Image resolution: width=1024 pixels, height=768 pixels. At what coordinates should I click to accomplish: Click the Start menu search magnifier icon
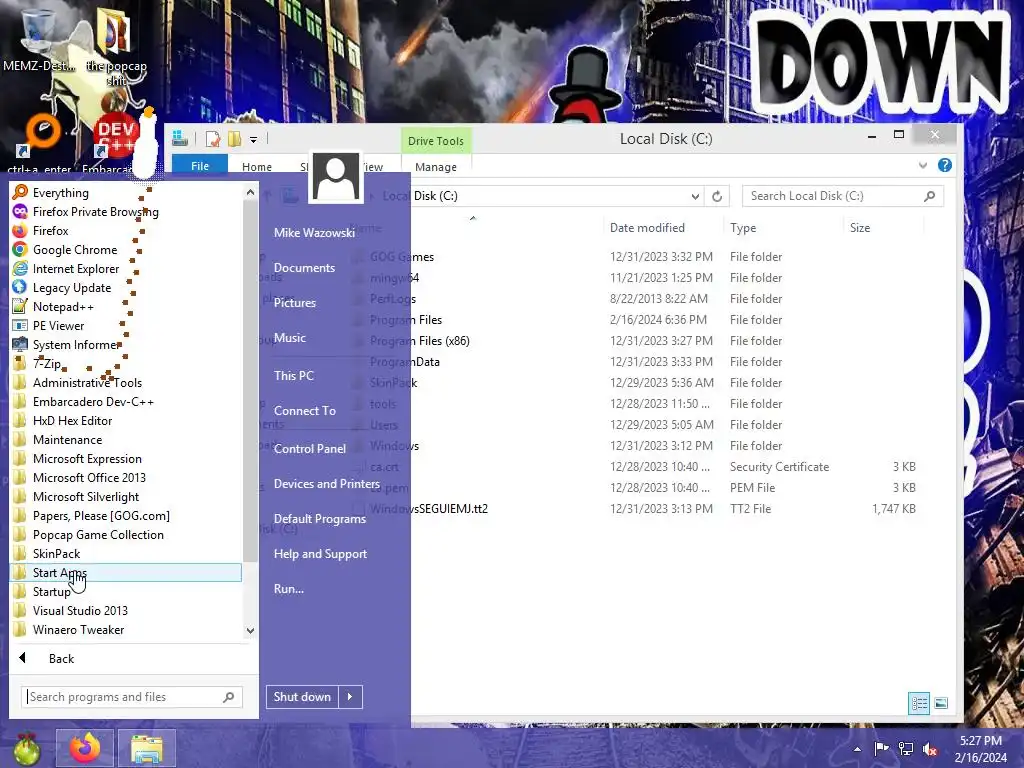[x=229, y=697]
